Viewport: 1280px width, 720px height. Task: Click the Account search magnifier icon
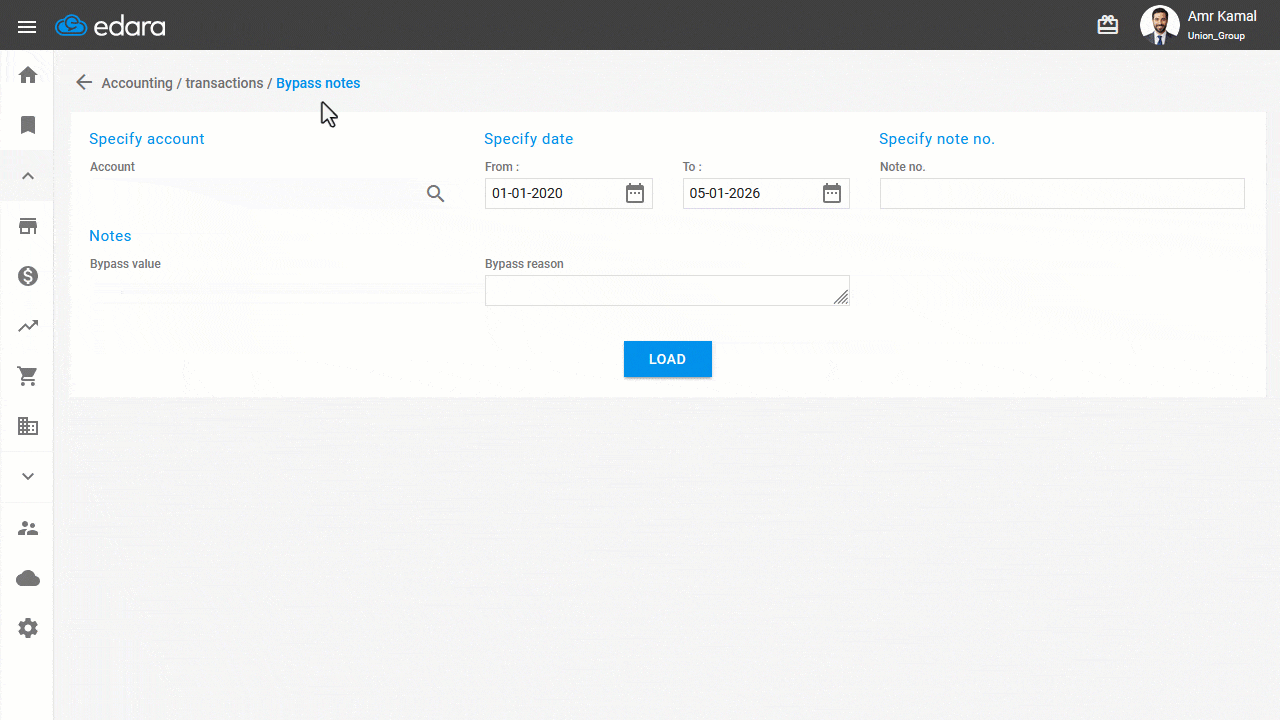435,194
